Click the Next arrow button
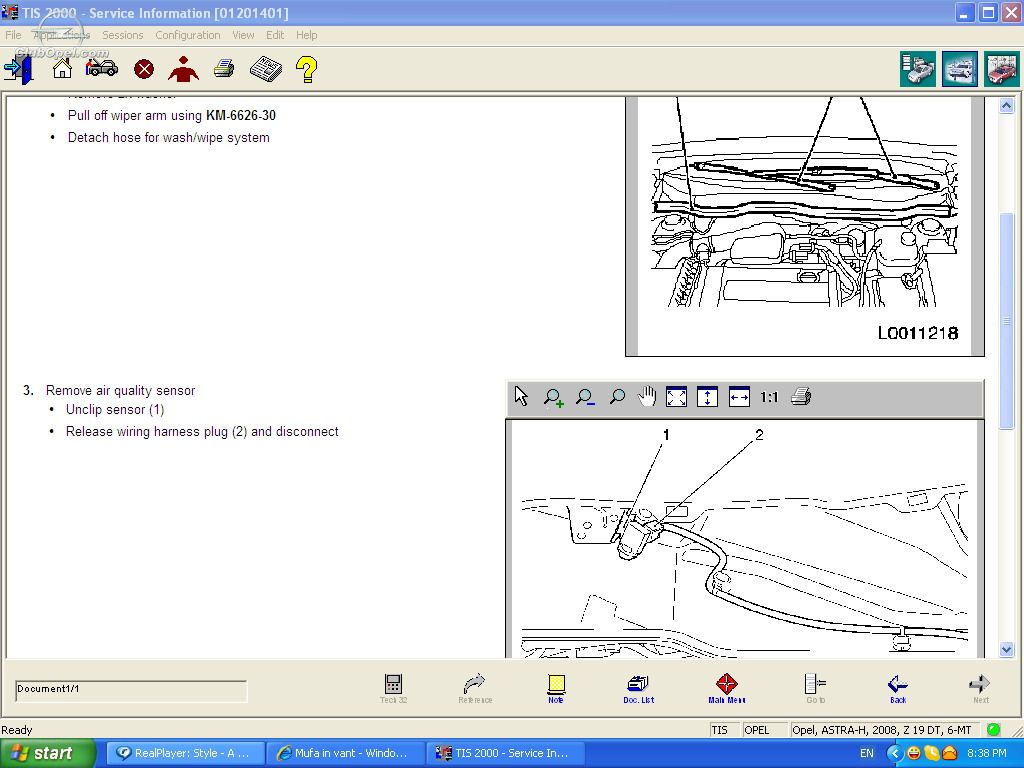The image size is (1024, 768). (x=980, y=688)
